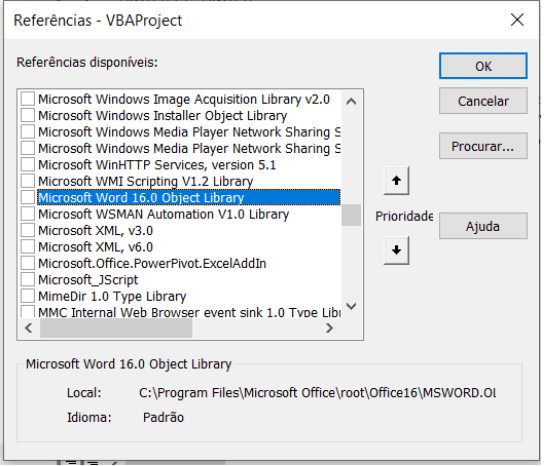
Task: Check Microsoft XML, v6.0 reference
Action: click(28, 247)
